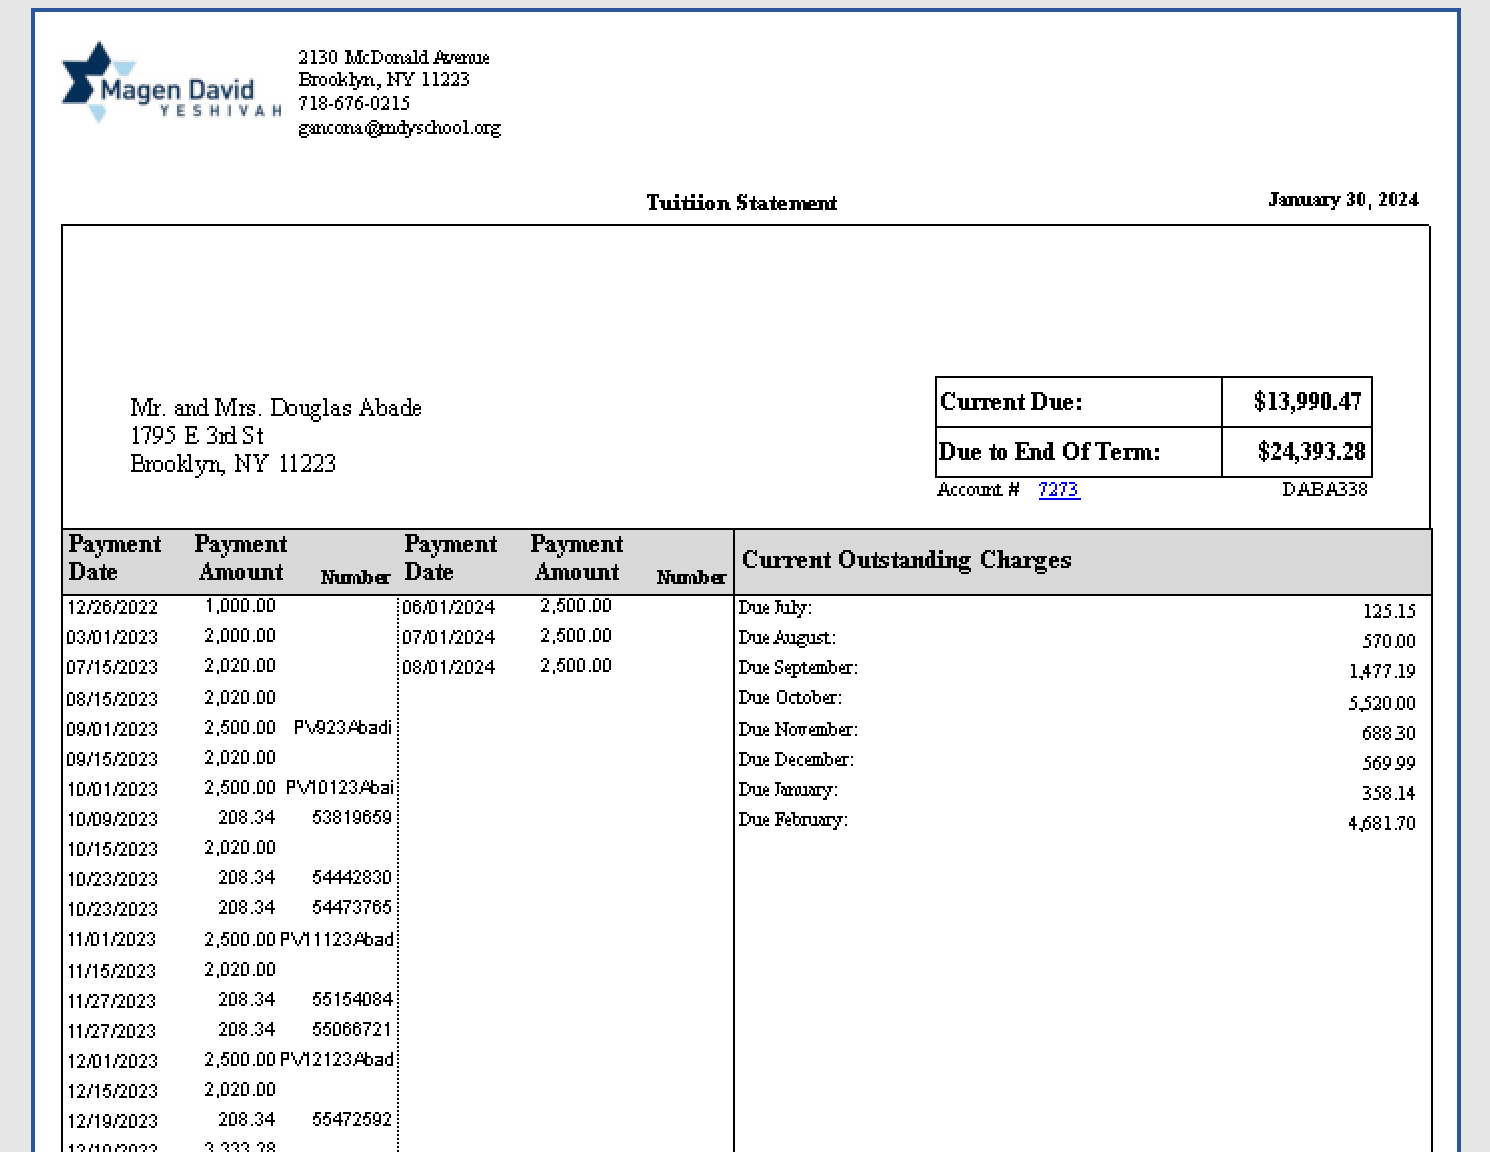Click the Current Due amount $13,990.47
This screenshot has width=1490, height=1152.
(x=1307, y=402)
